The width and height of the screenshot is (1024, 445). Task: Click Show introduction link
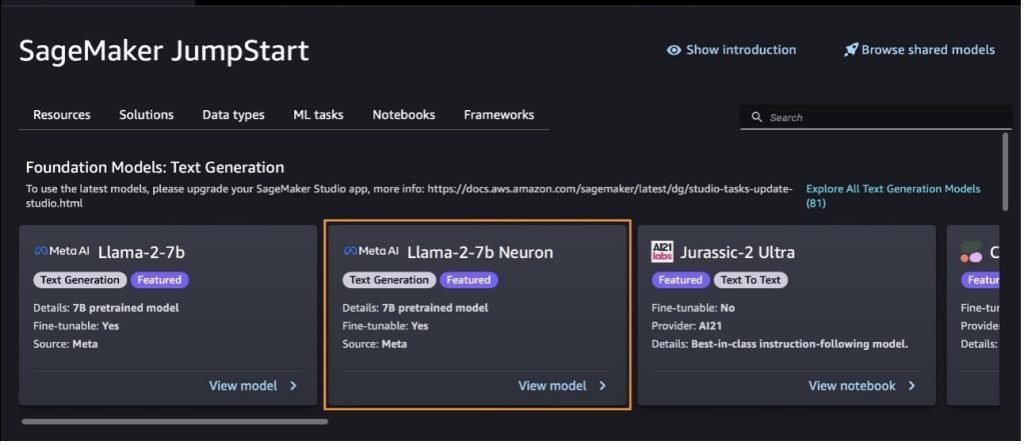pyautogui.click(x=741, y=50)
